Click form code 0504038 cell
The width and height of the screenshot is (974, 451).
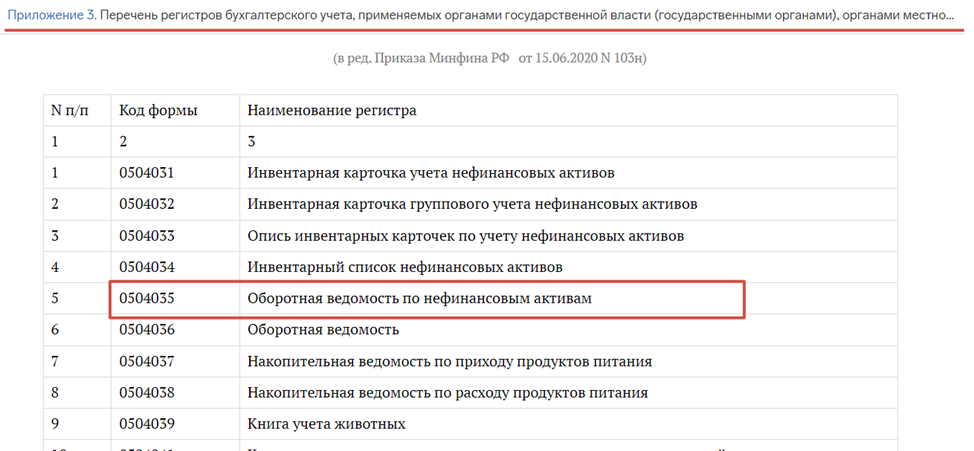pos(175,393)
